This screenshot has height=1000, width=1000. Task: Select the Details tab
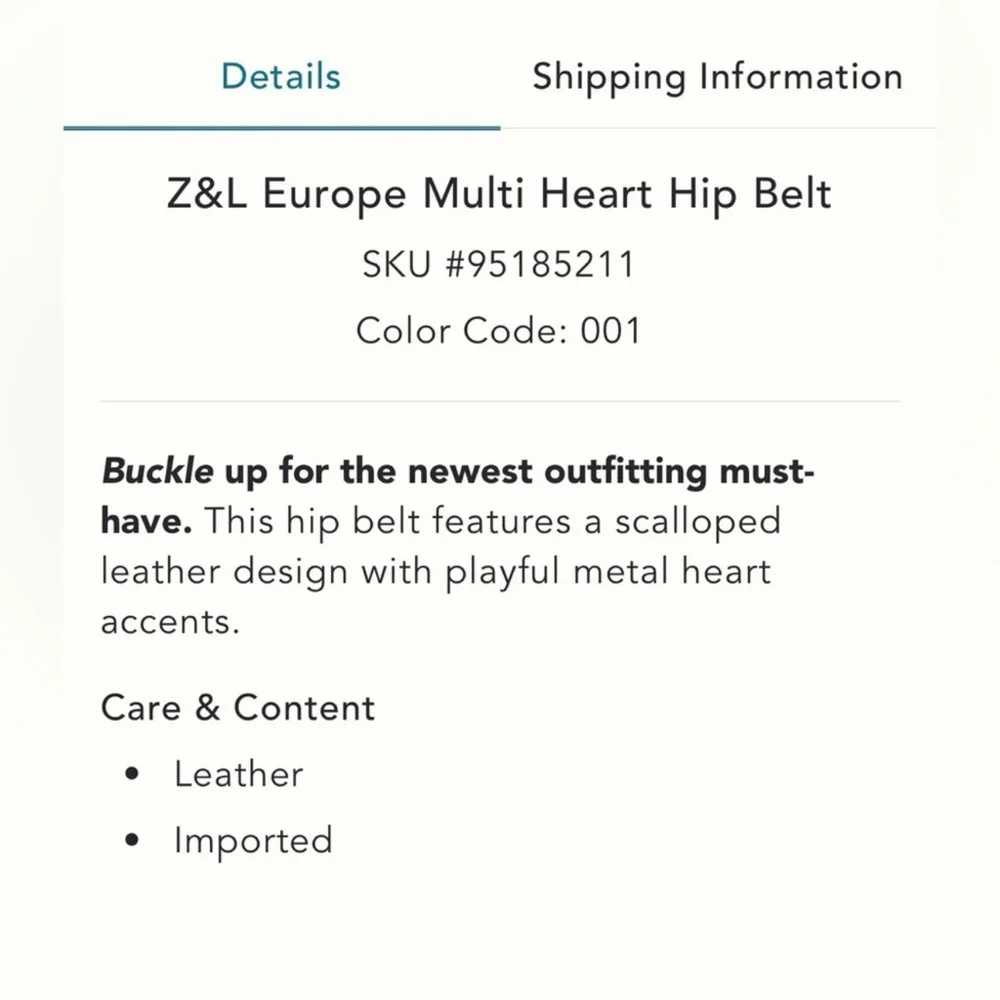point(281,77)
